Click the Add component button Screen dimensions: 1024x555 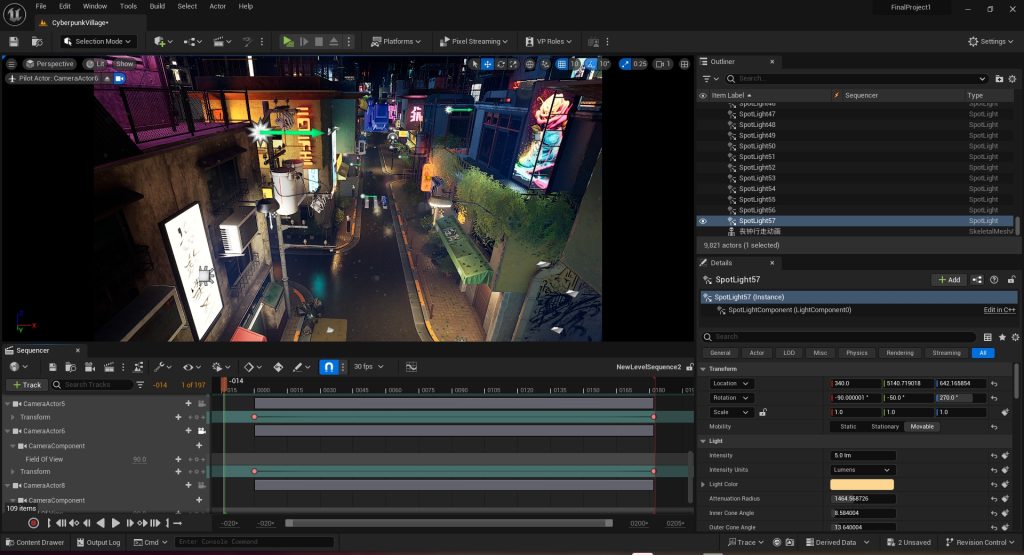pos(949,279)
